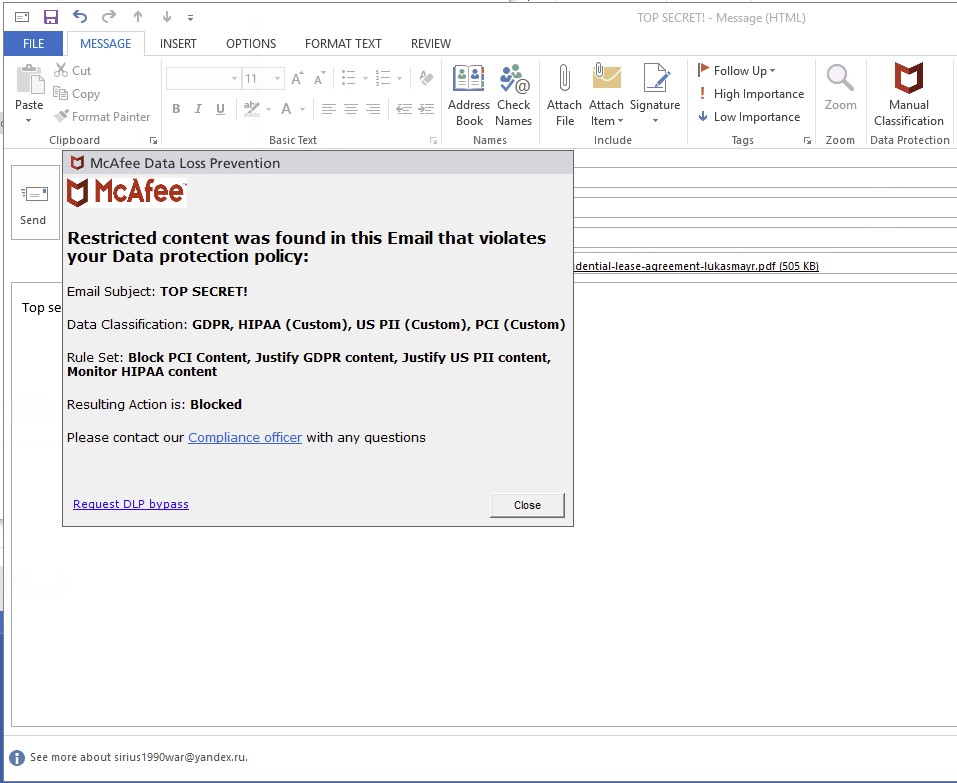This screenshot has height=783, width=957.
Task: Switch to the INSERT tab
Action: (x=178, y=44)
